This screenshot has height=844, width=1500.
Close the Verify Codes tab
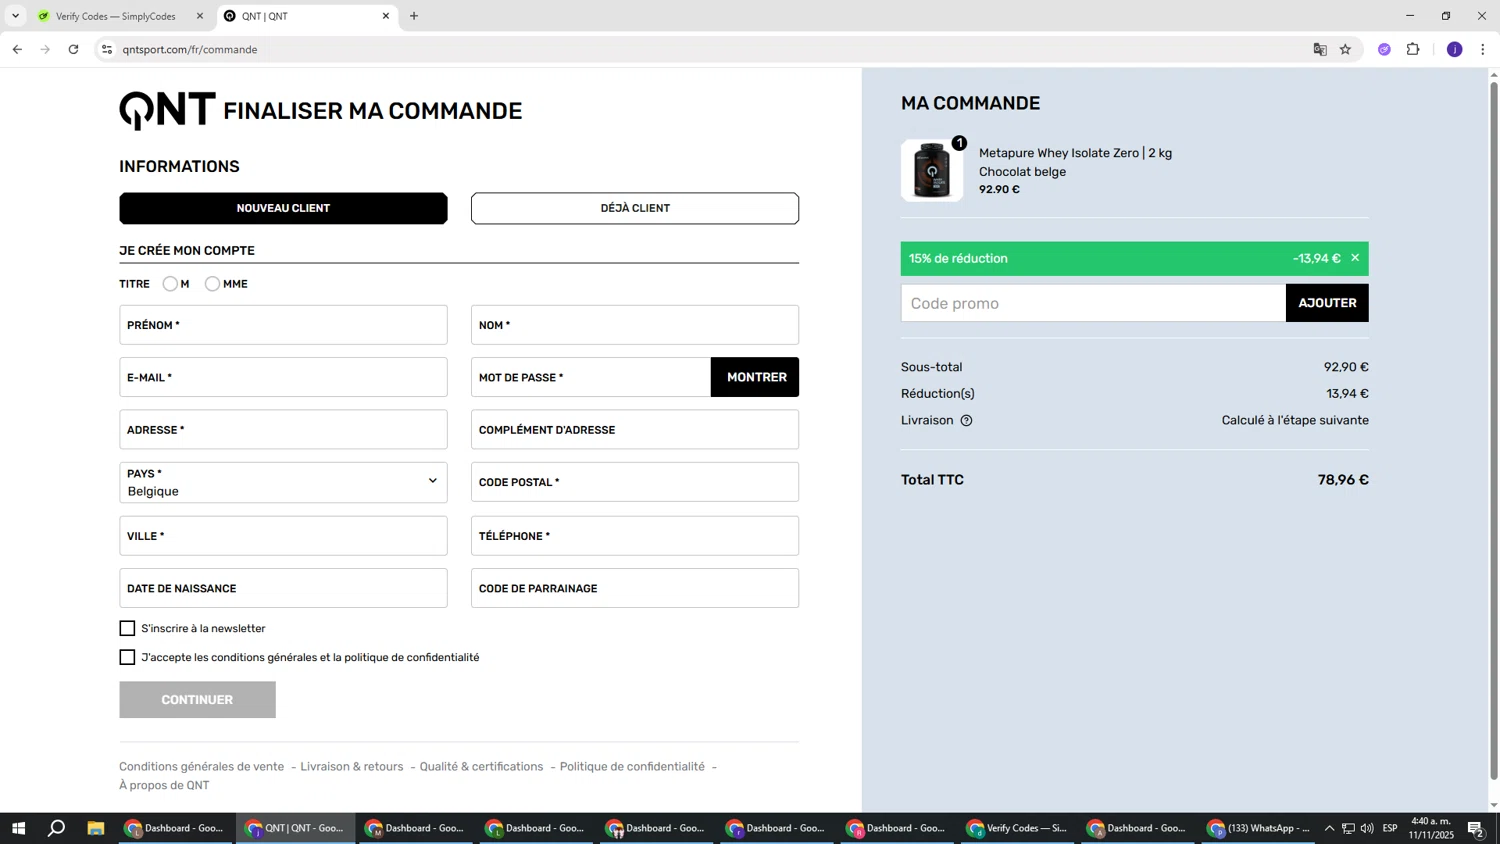pos(200,16)
